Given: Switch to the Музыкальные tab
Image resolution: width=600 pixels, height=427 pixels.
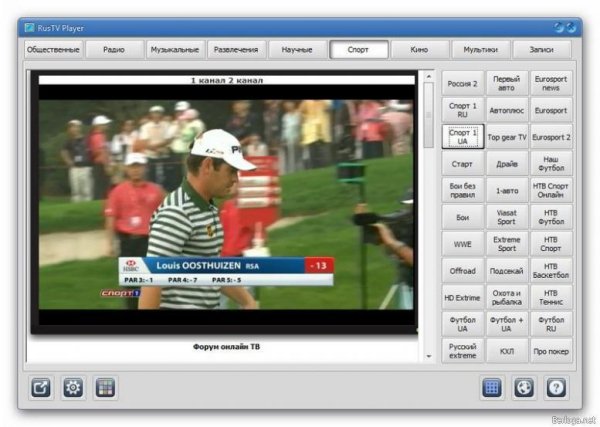Looking at the screenshot, I should coord(175,50).
